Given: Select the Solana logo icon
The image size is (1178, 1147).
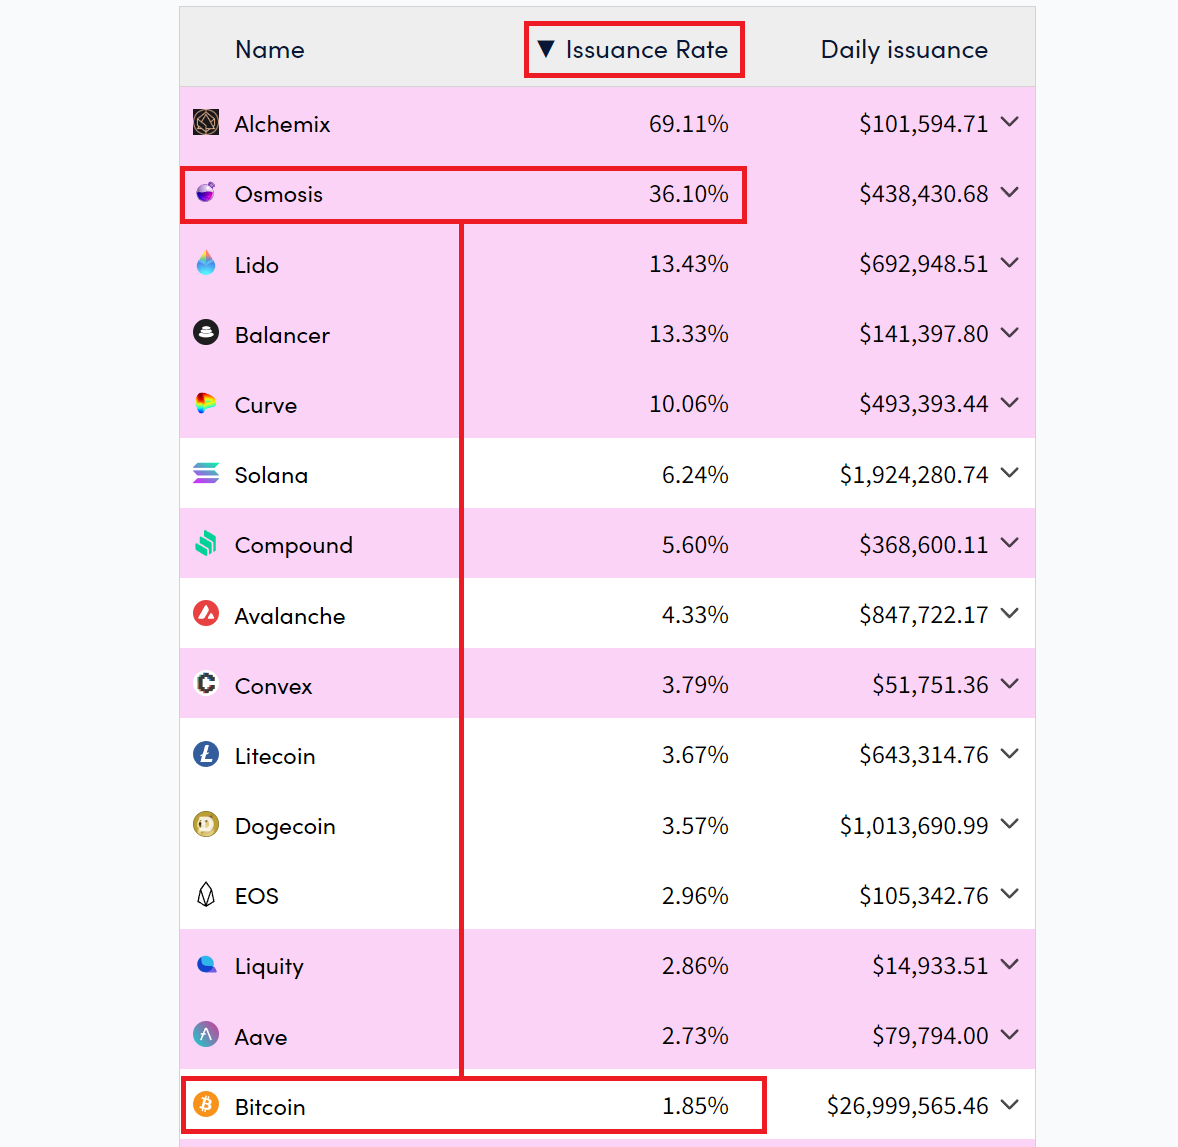Looking at the screenshot, I should [205, 473].
